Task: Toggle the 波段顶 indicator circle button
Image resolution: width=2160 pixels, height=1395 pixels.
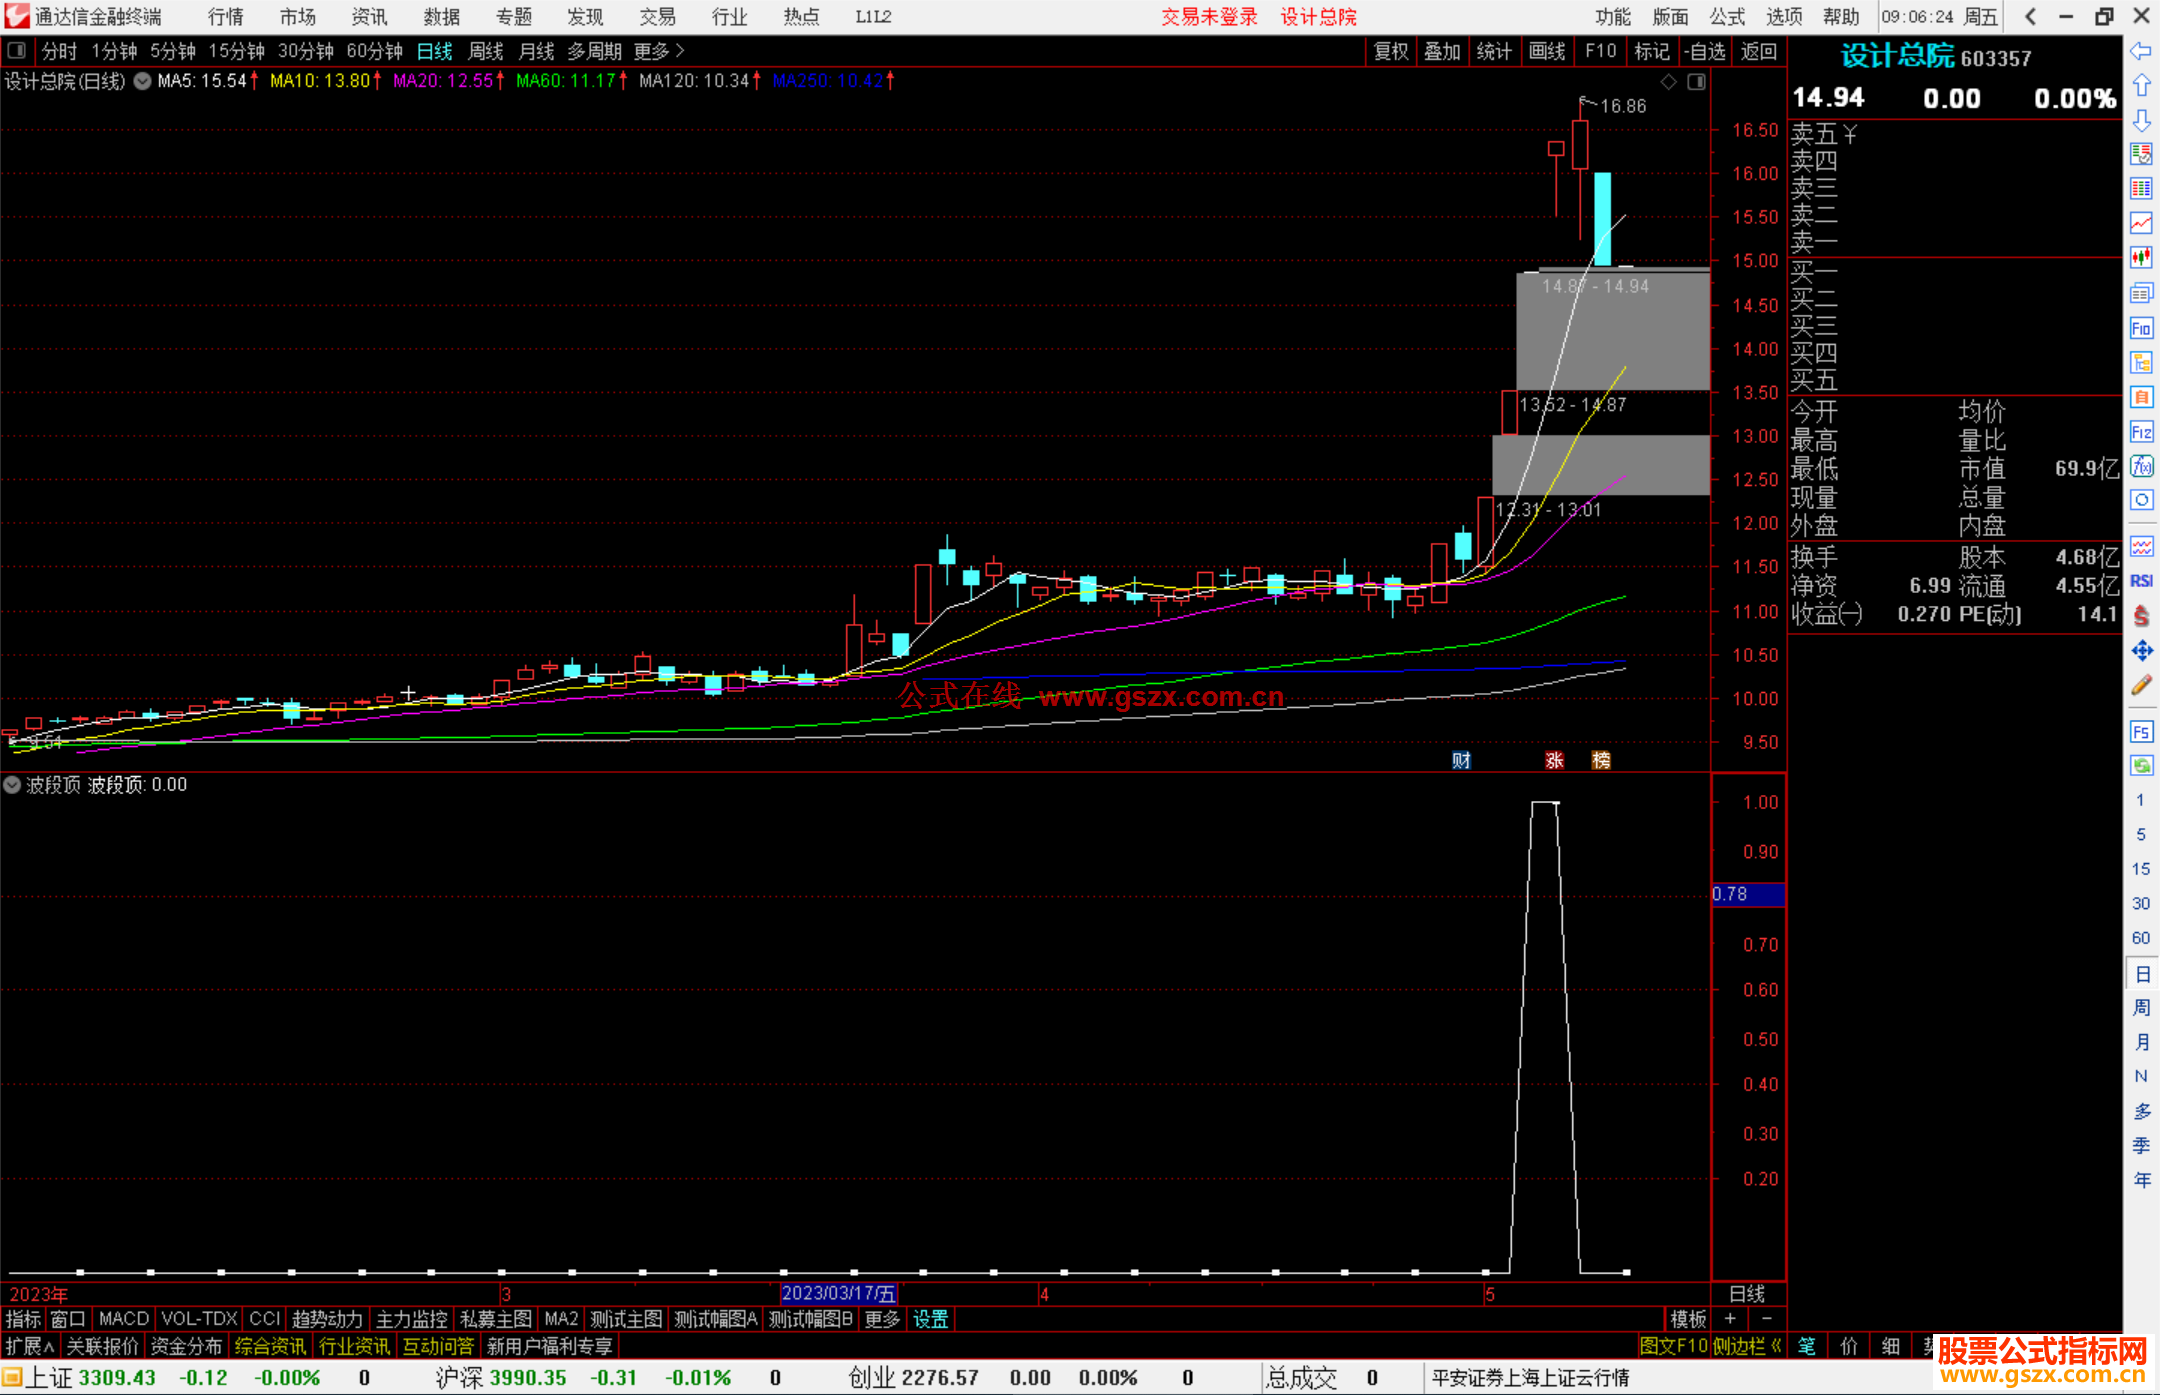Action: click(12, 785)
